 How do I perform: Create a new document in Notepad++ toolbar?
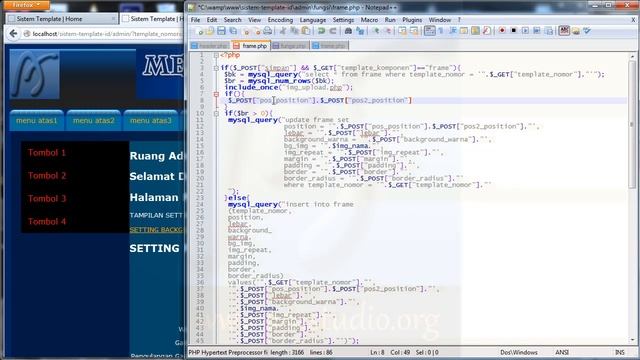[199, 31]
